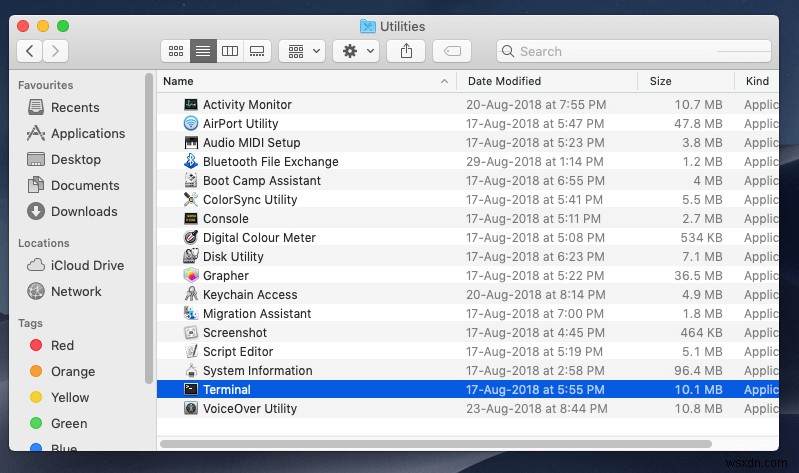Open the gear action menu
Viewport: 799px width, 473px height.
click(356, 51)
